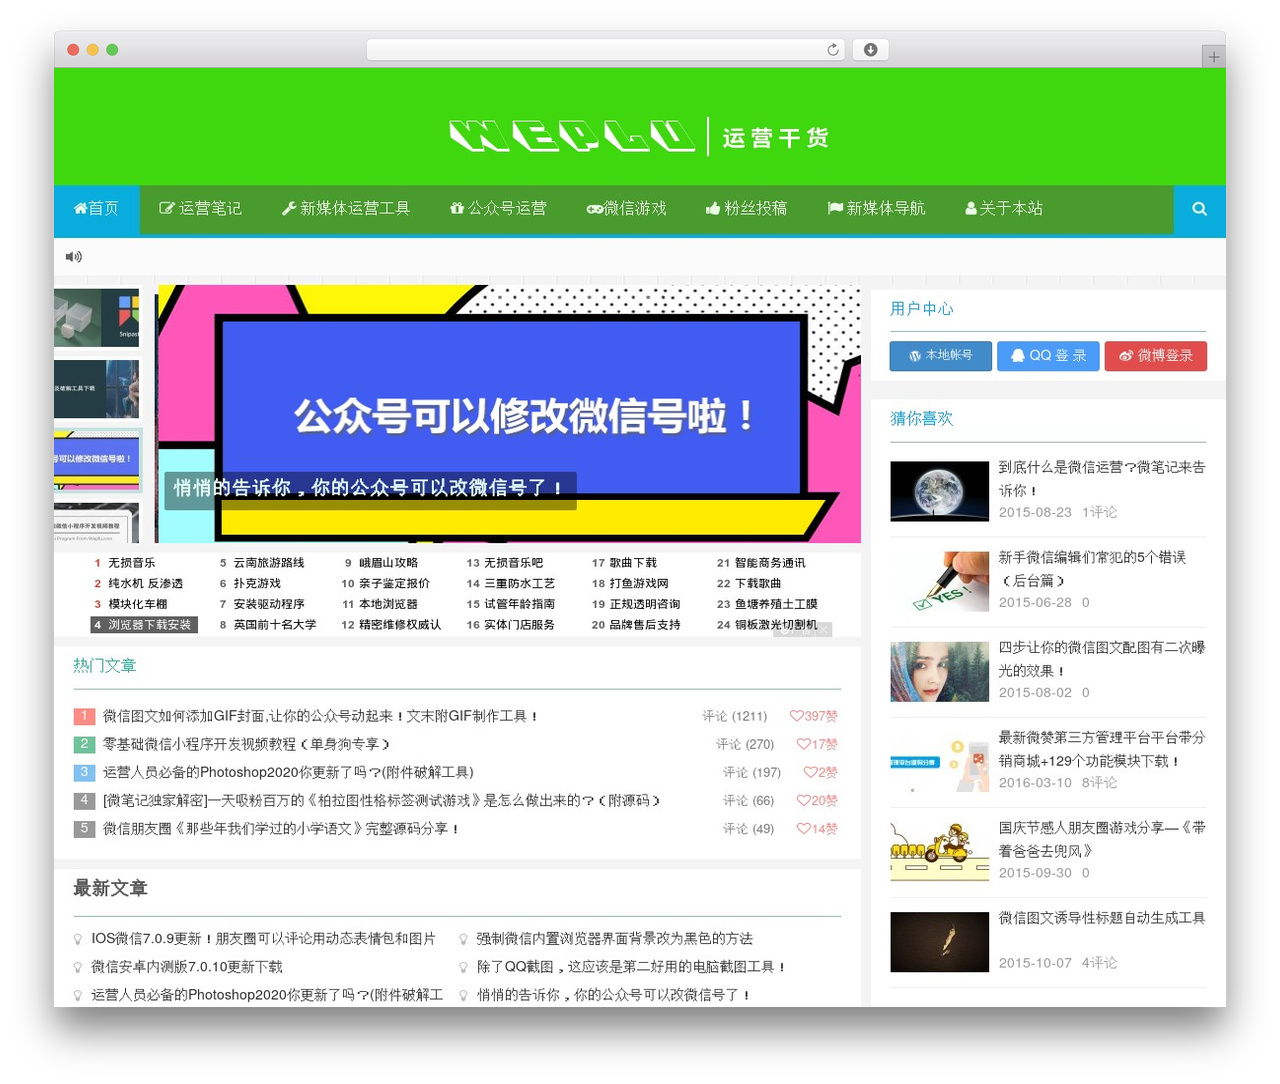
Task: Click the WEELU 运营干货 site logo
Action: pos(640,136)
